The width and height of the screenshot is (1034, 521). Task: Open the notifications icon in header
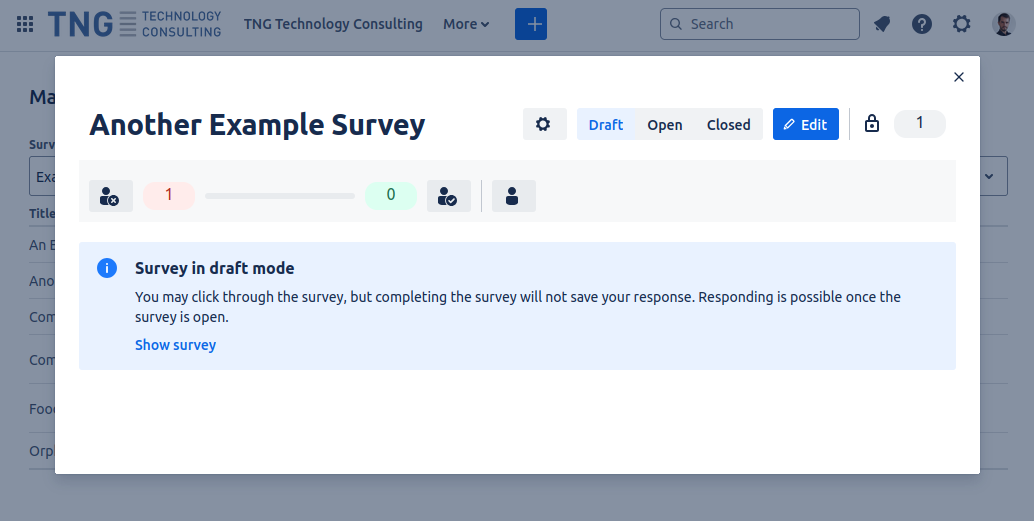pyautogui.click(x=882, y=24)
